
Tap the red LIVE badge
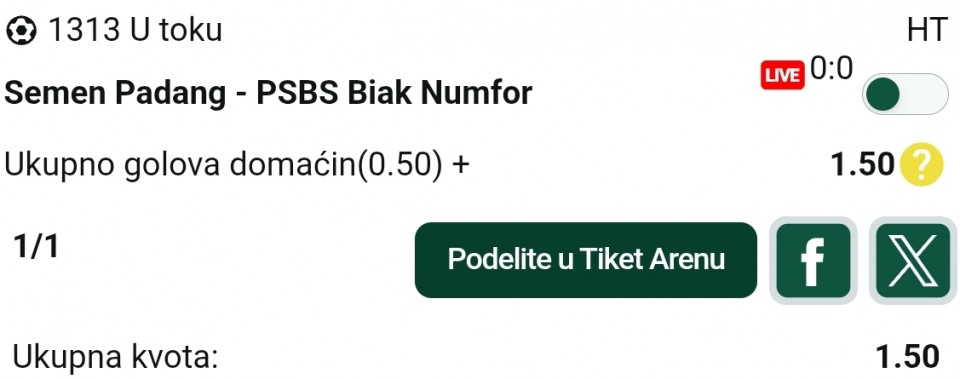(782, 75)
